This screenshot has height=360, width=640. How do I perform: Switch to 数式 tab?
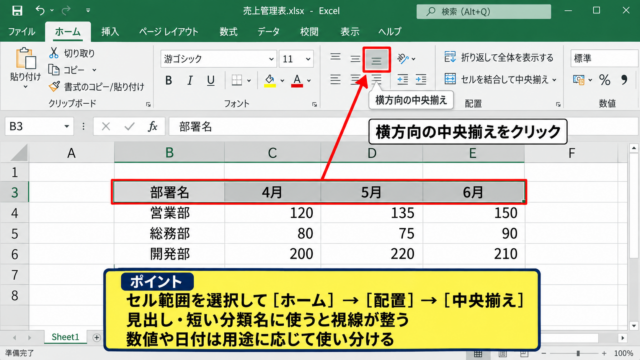tap(228, 31)
